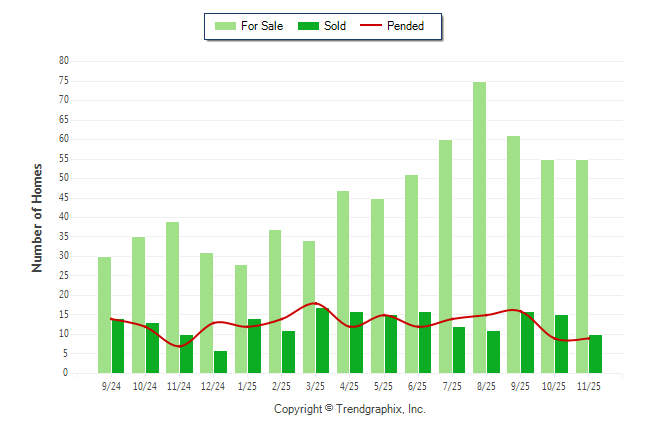Click the Number of Homes axis title
The image size is (646, 434).
pyautogui.click(x=37, y=217)
